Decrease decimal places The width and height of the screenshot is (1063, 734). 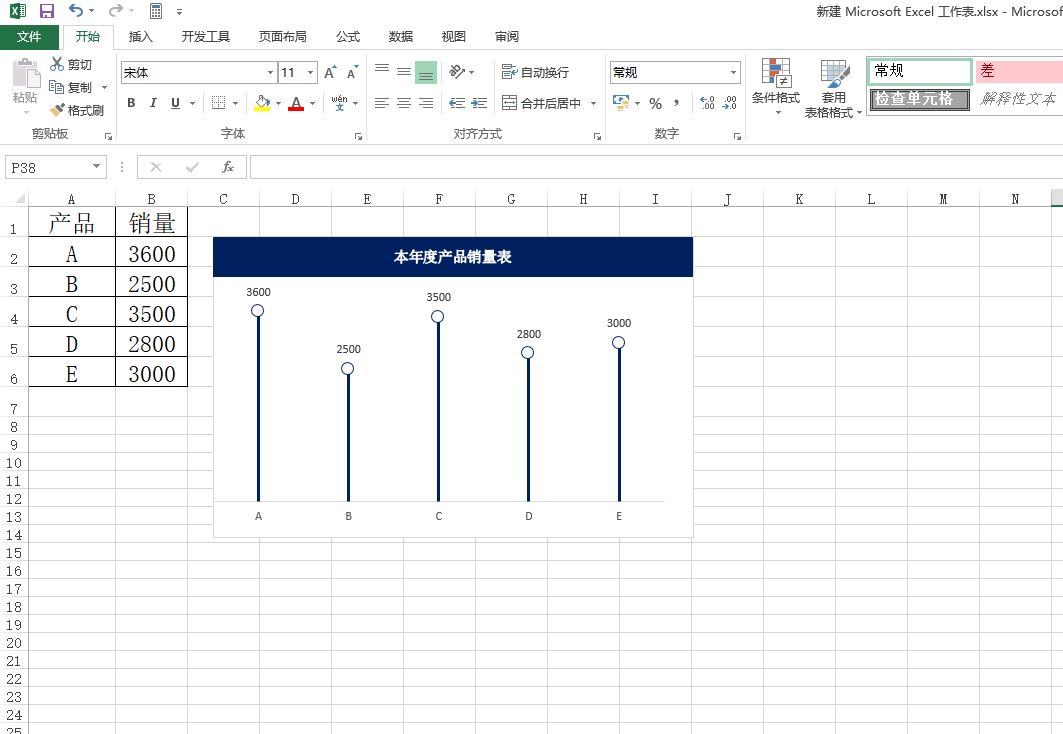pos(729,103)
